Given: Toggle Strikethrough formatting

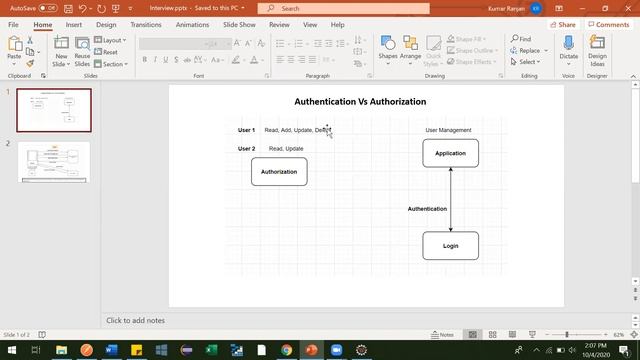Looking at the screenshot, I should [187, 60].
